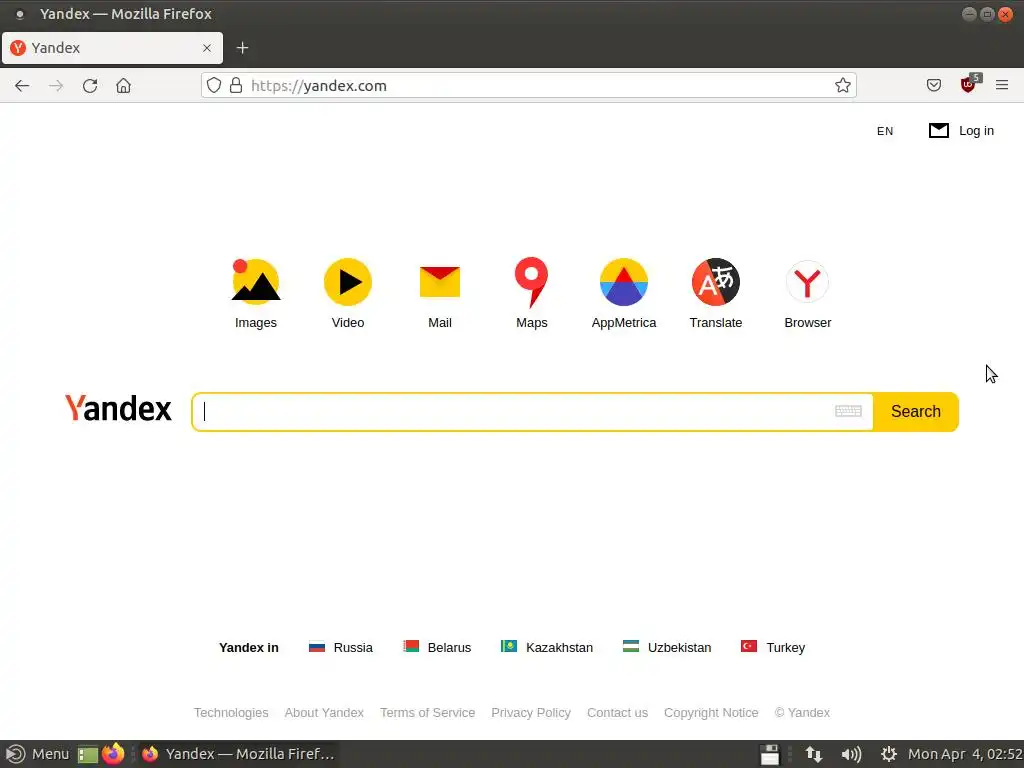Open Privacy Policy link
Viewport: 1024px width, 768px height.
pyautogui.click(x=531, y=712)
